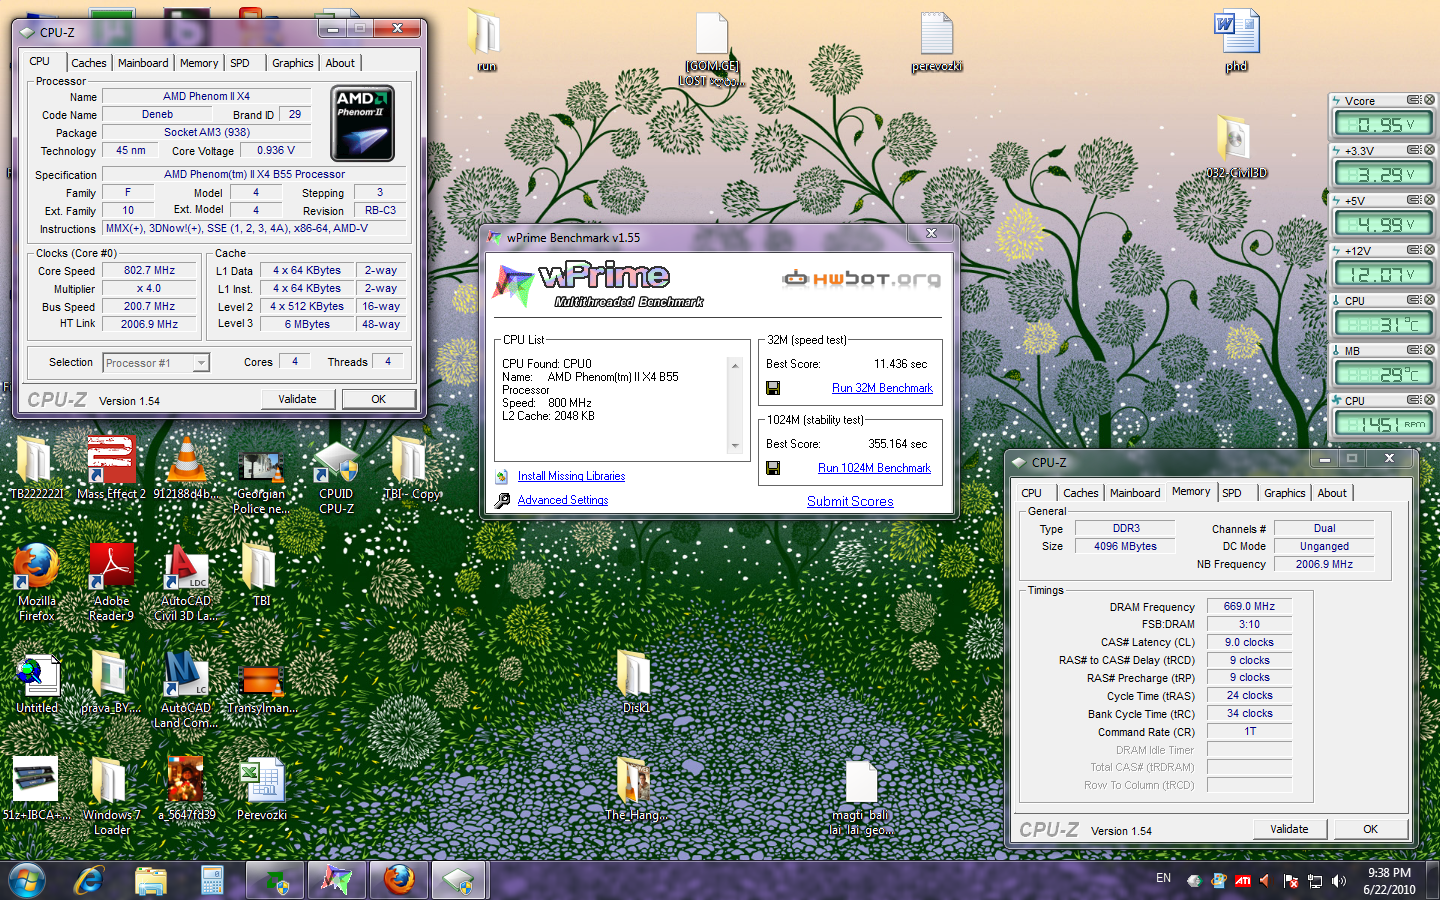
Task: Open the ATI tray icon
Action: pos(1243,880)
